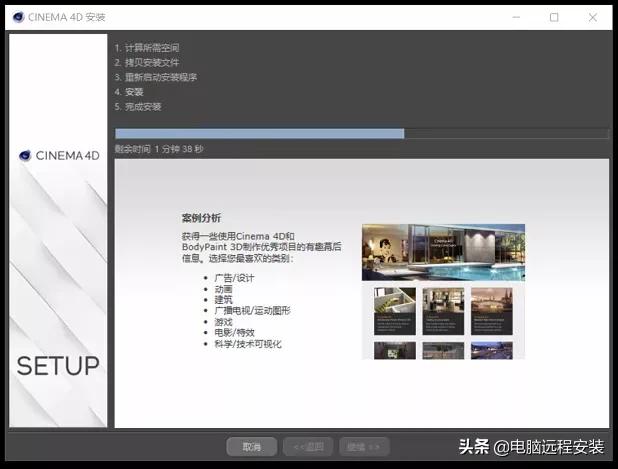Select the 游戏 category

[223, 322]
